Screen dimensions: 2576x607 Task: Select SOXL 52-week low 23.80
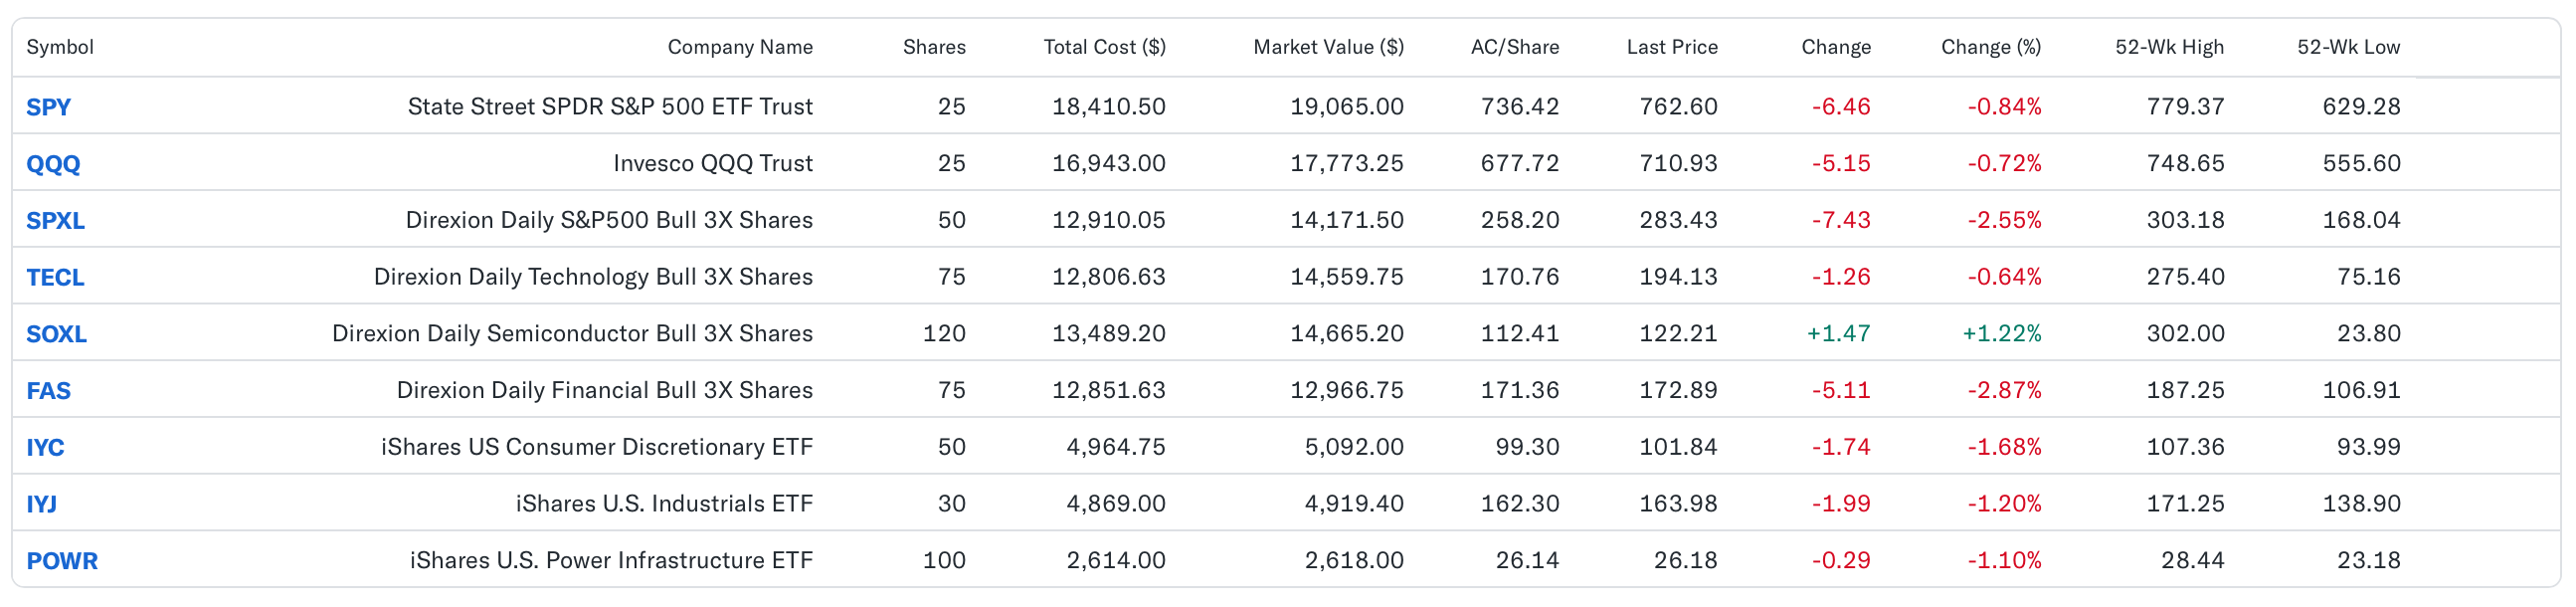pos(2368,333)
